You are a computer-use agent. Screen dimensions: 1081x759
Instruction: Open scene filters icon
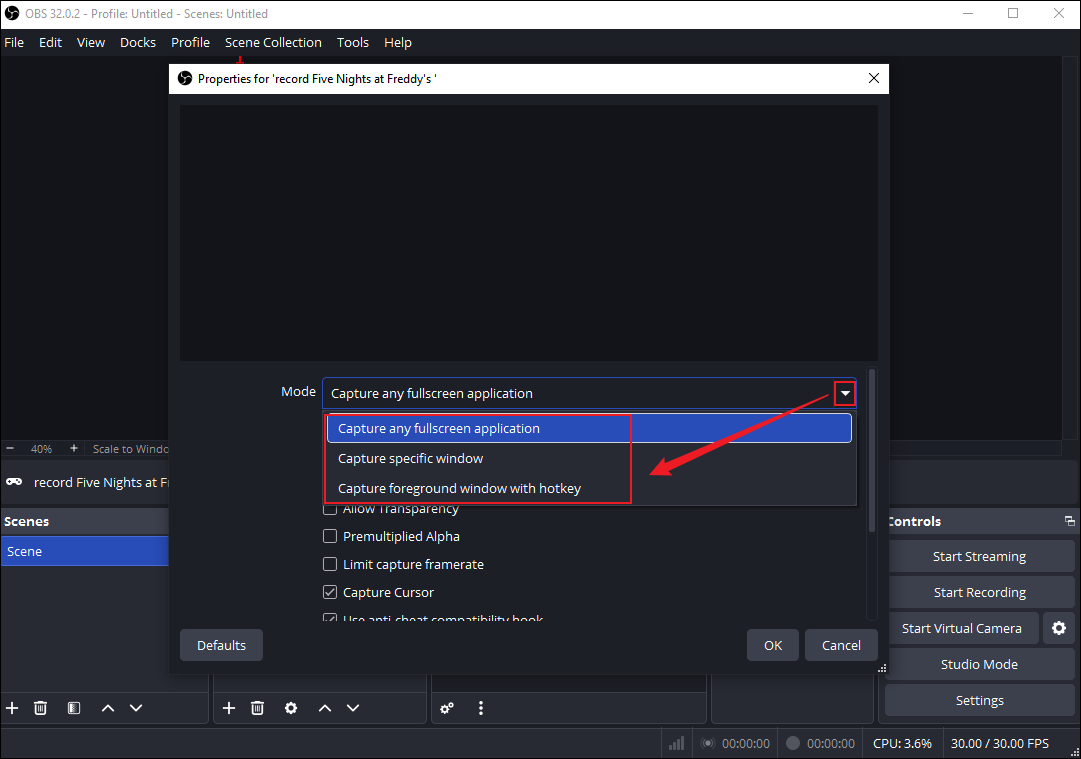(73, 707)
